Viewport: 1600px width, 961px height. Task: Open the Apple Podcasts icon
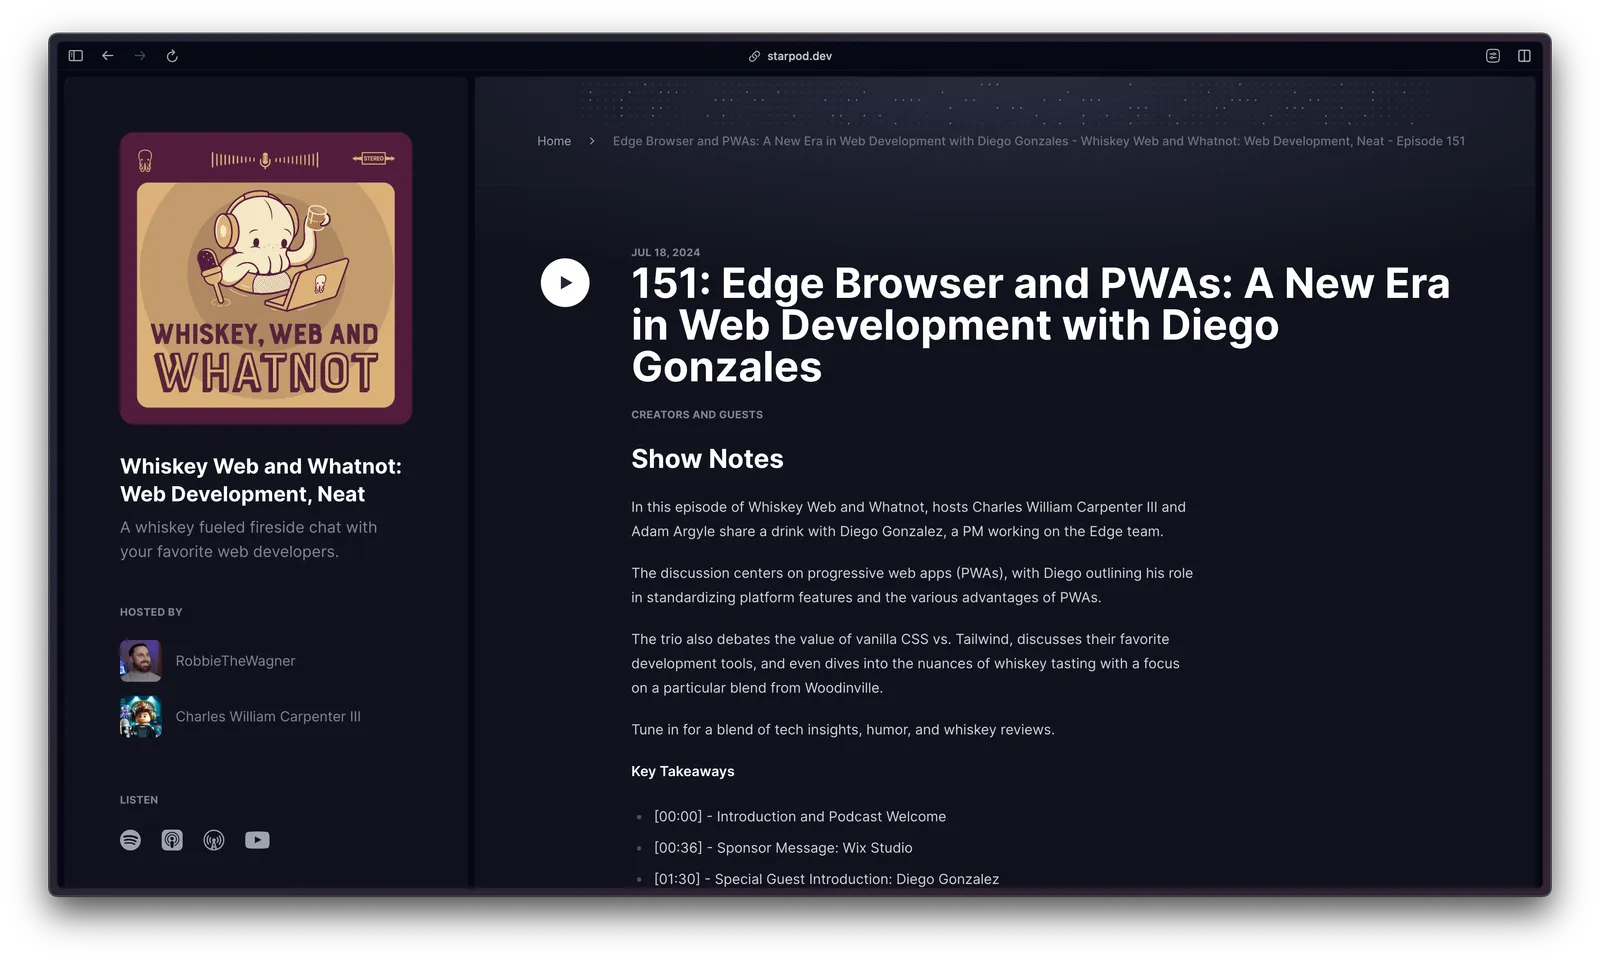[x=172, y=840]
